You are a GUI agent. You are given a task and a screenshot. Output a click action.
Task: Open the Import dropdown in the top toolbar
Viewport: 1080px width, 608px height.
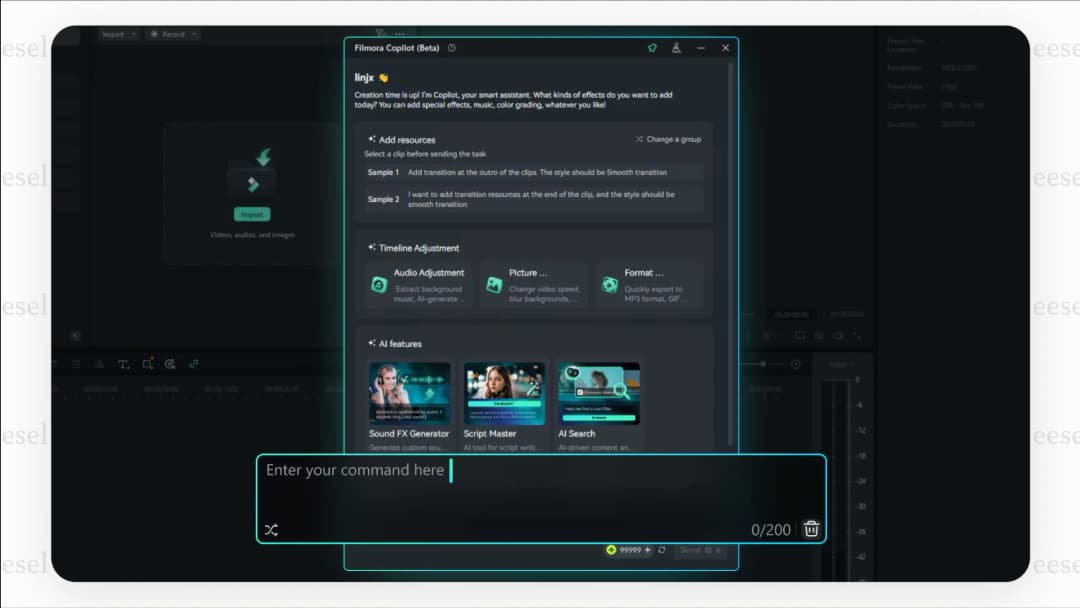click(x=118, y=34)
